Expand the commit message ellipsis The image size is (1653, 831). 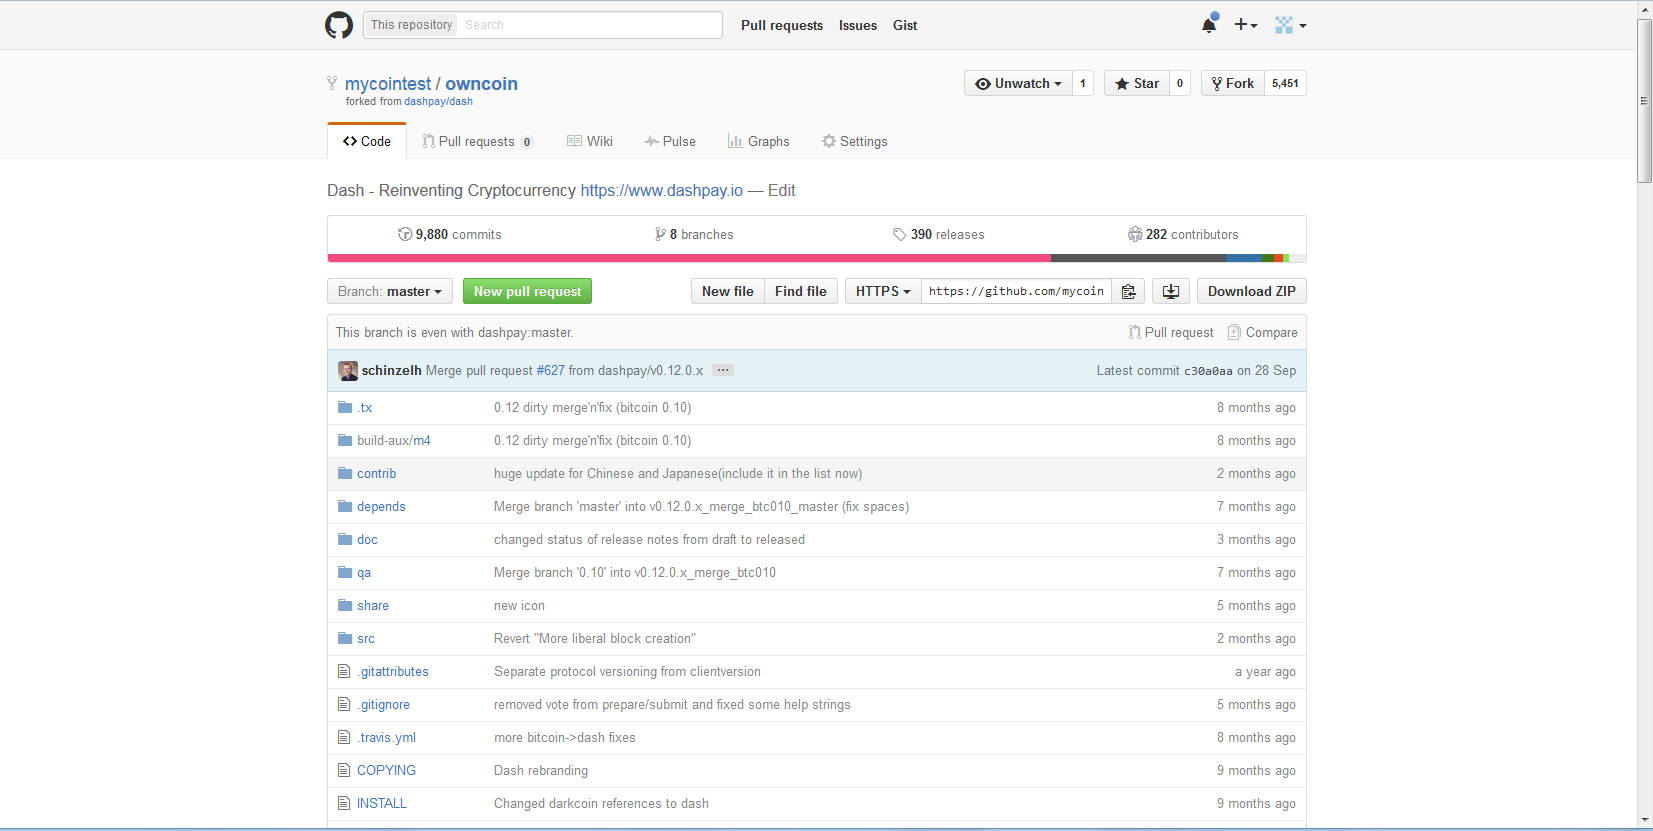pos(723,370)
